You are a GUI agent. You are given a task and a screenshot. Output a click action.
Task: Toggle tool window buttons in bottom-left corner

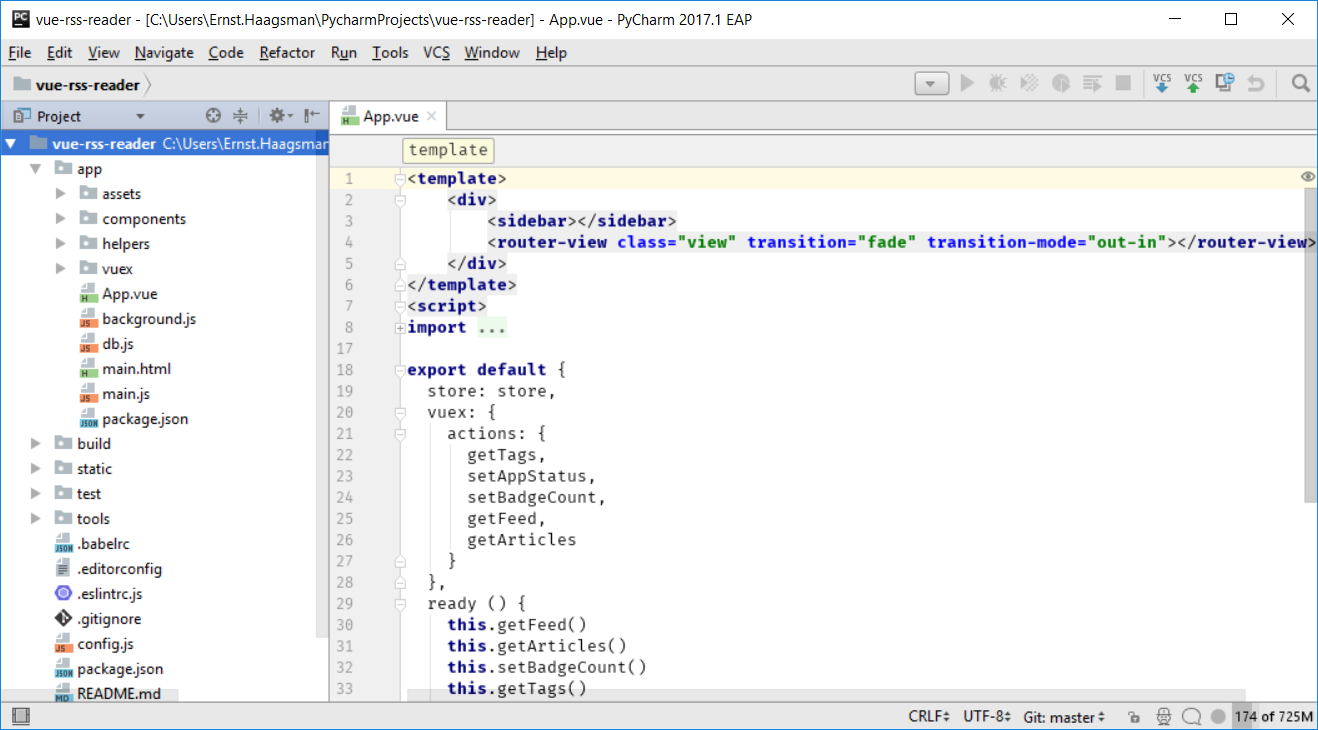[20, 717]
